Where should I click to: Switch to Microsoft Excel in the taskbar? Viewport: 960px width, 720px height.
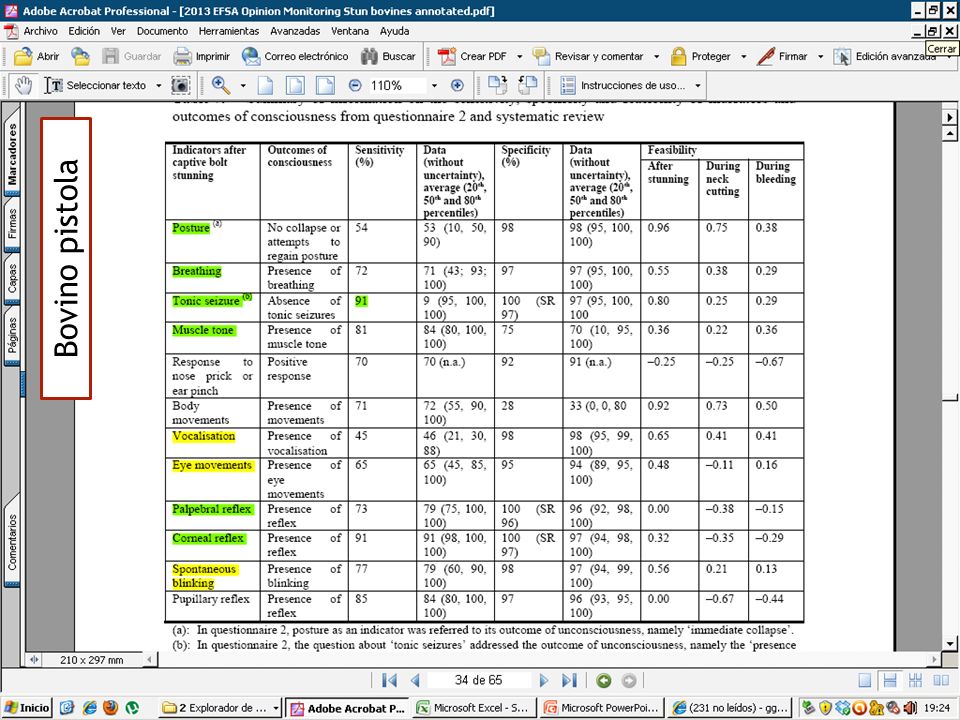[x=474, y=708]
